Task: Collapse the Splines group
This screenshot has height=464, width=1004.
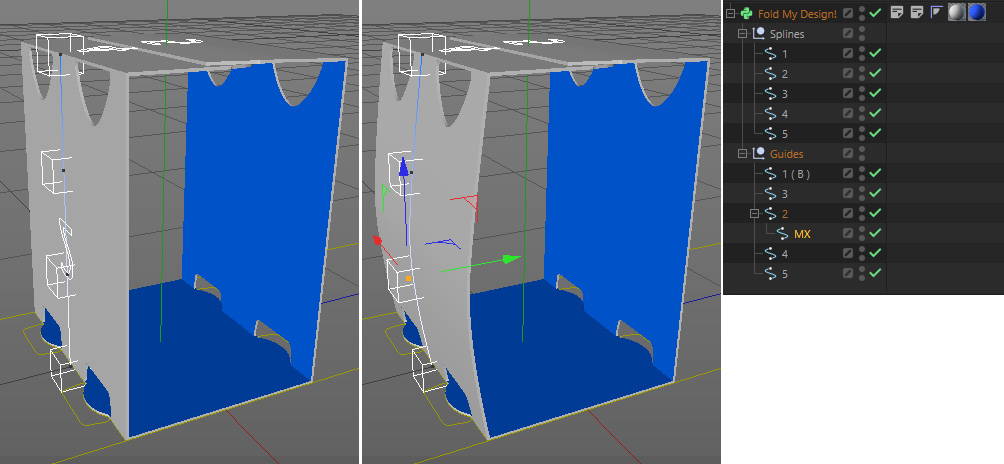Action: [x=742, y=33]
